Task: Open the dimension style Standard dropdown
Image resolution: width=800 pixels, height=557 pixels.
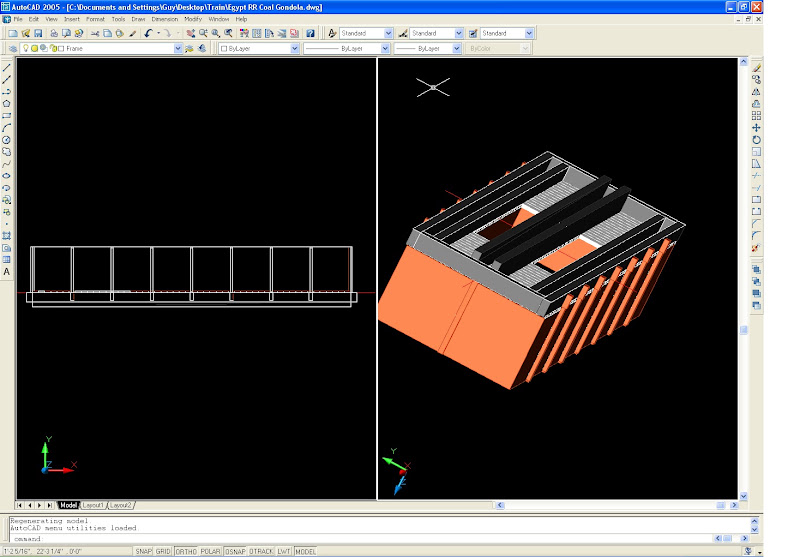Action: point(459,33)
